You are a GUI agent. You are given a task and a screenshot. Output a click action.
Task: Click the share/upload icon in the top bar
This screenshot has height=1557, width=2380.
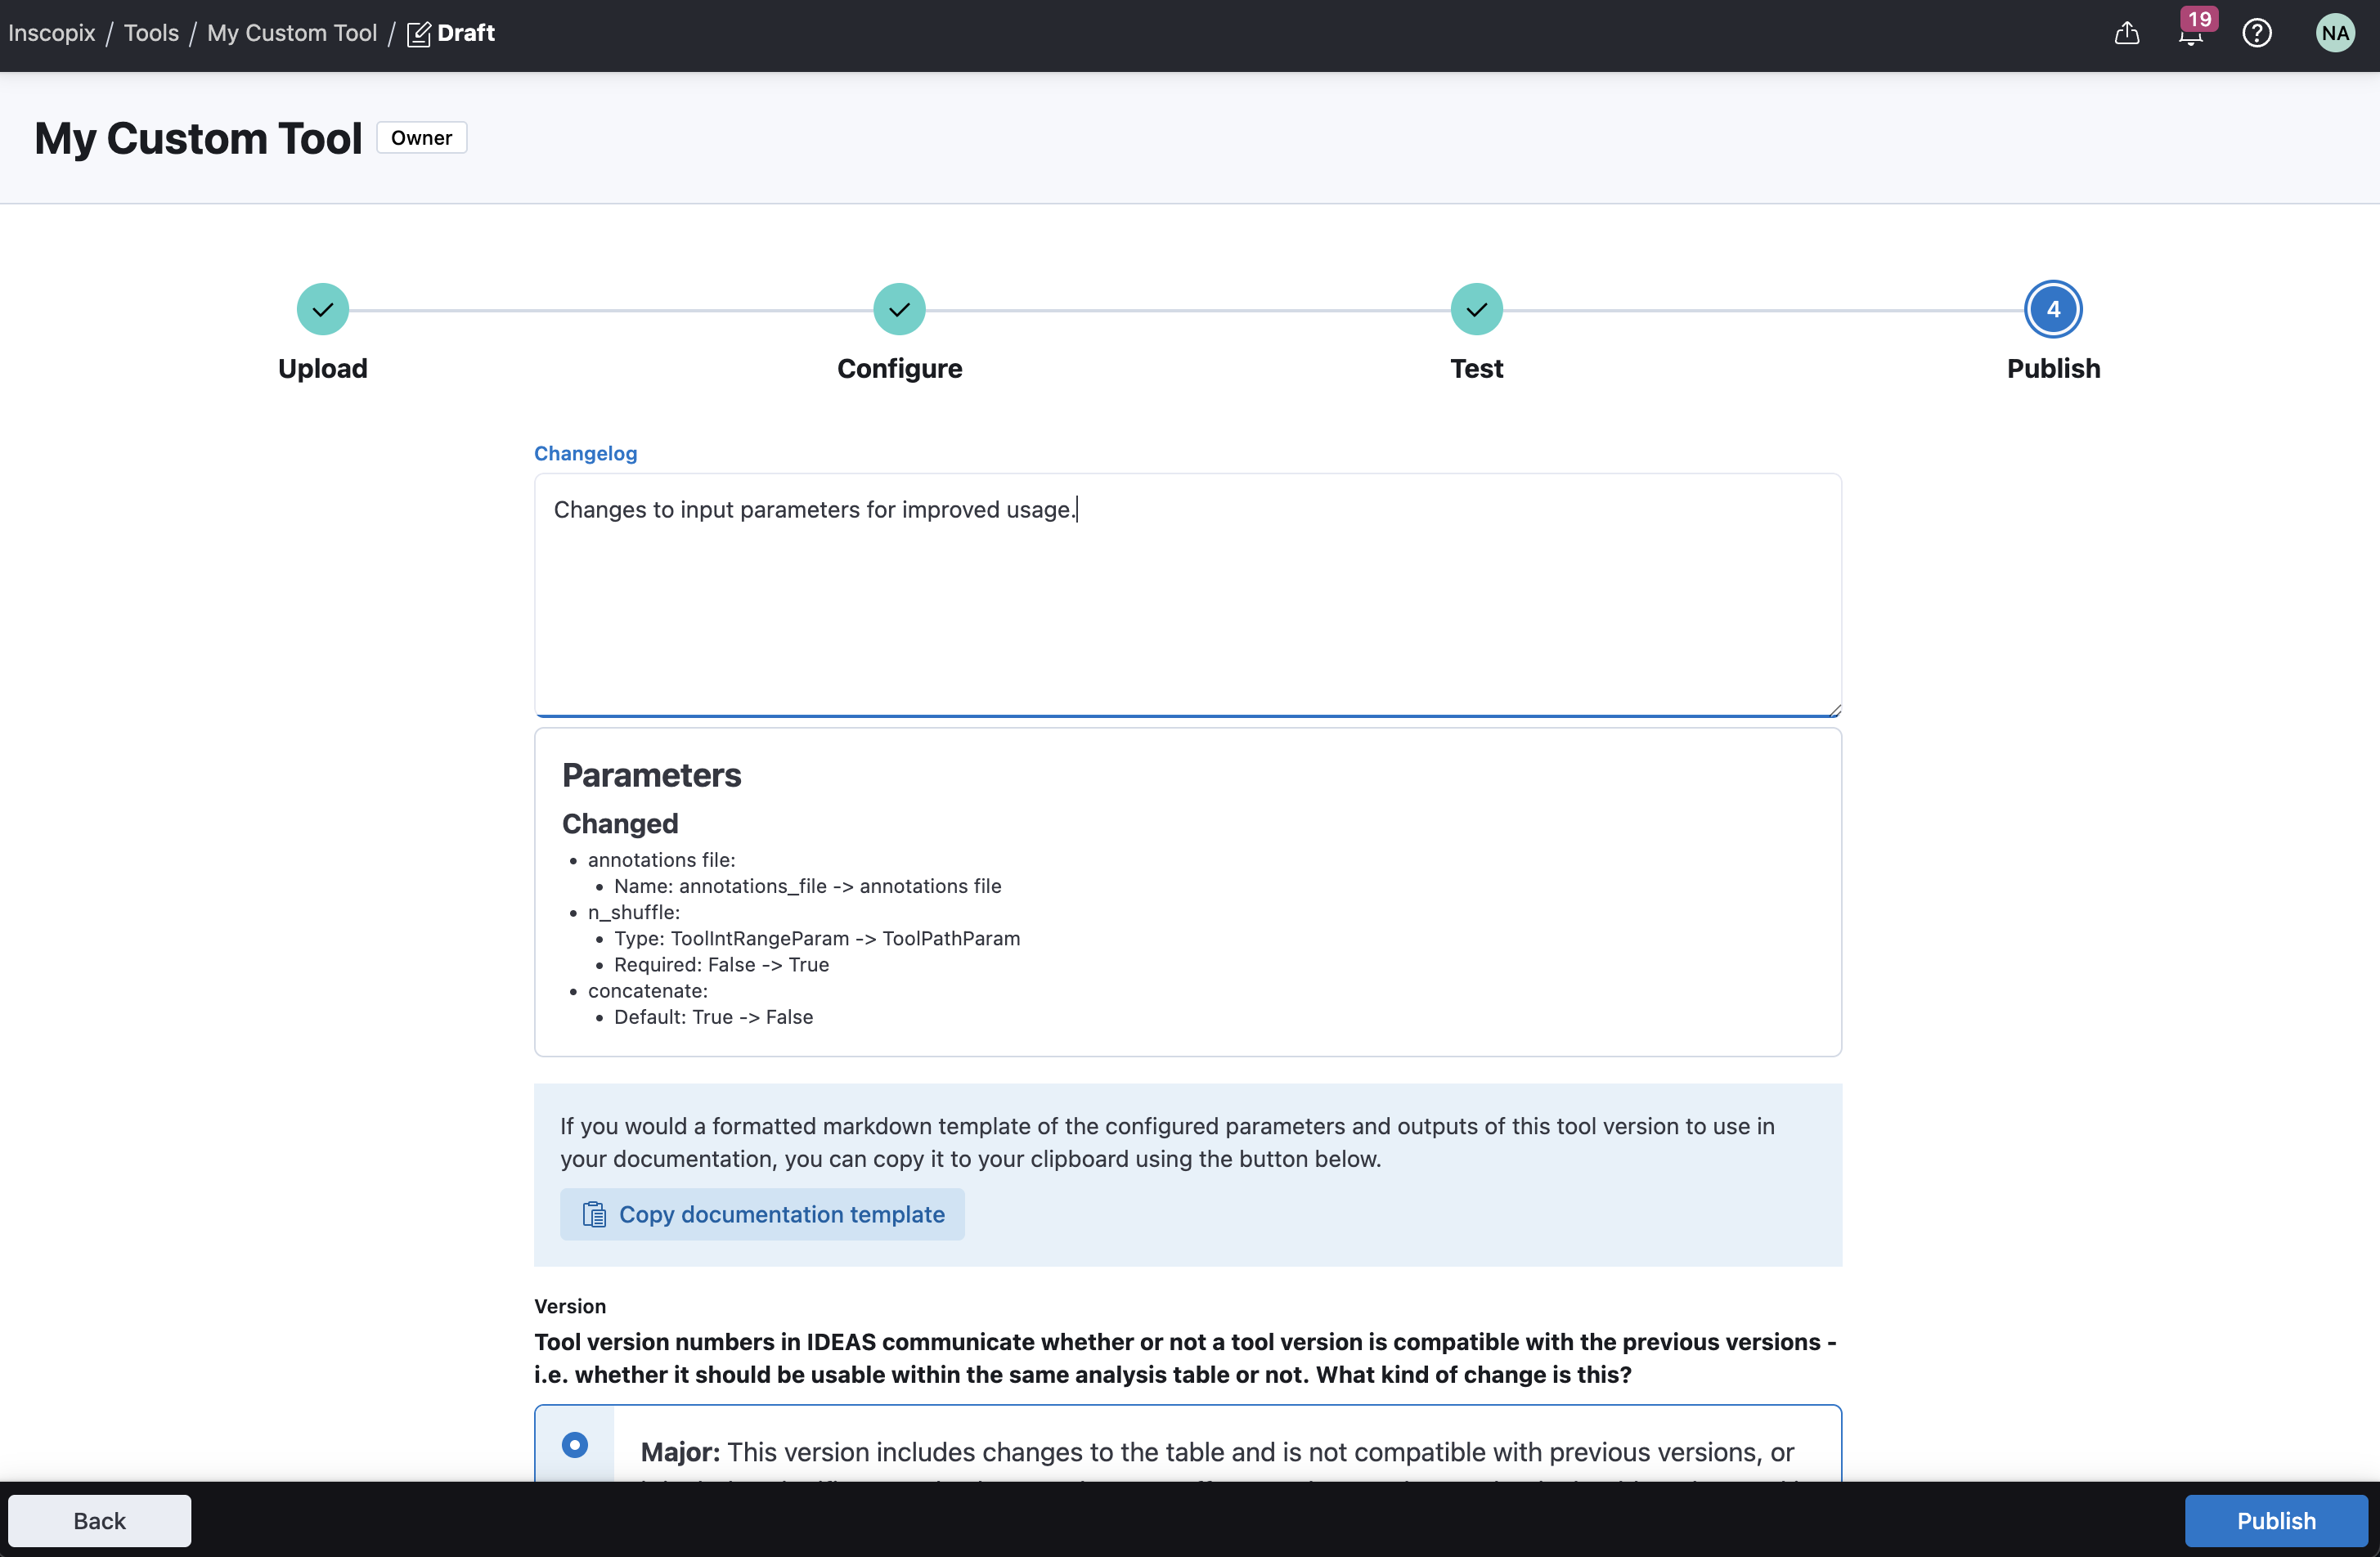coord(2127,33)
